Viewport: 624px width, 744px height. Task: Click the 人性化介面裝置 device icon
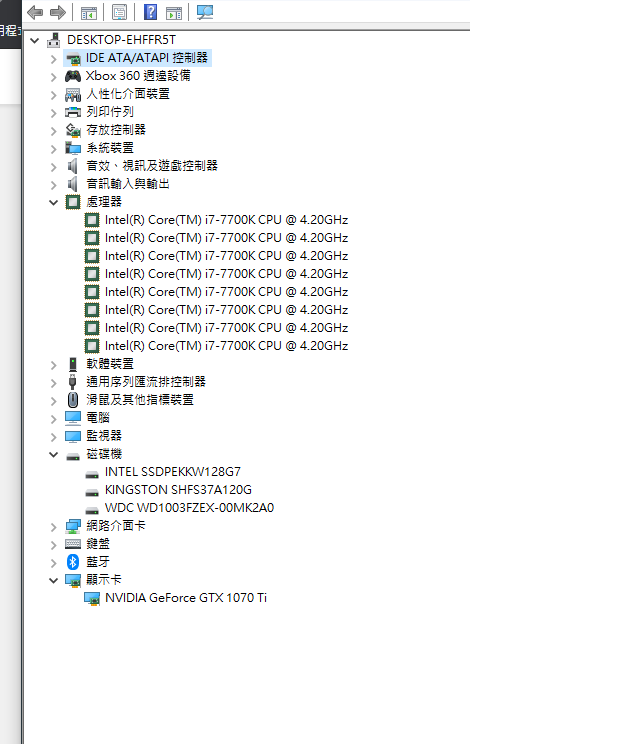pyautogui.click(x=73, y=94)
